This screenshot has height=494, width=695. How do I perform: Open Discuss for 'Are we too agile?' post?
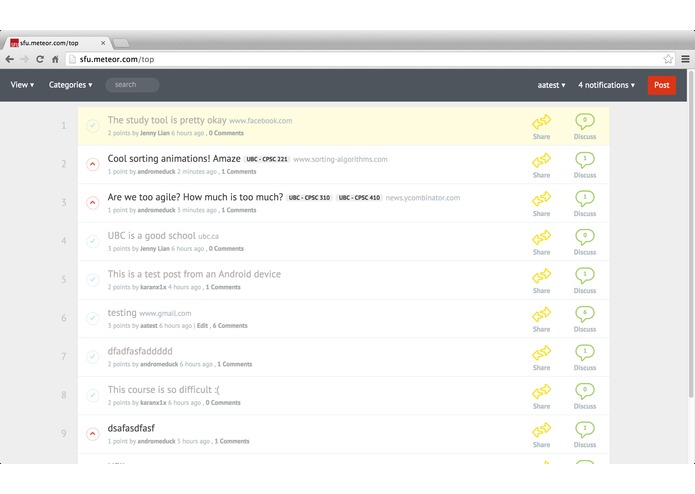tap(585, 198)
